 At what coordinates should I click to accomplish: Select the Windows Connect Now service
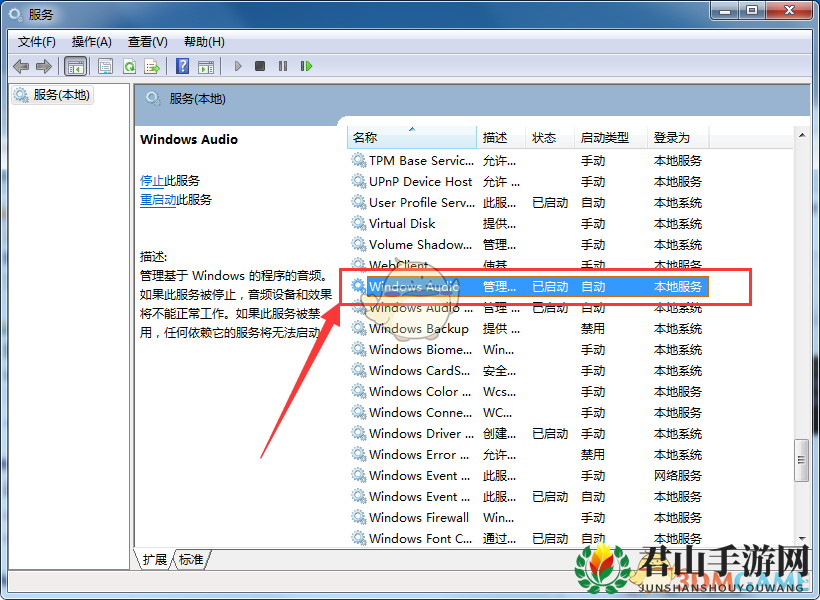tap(528, 412)
